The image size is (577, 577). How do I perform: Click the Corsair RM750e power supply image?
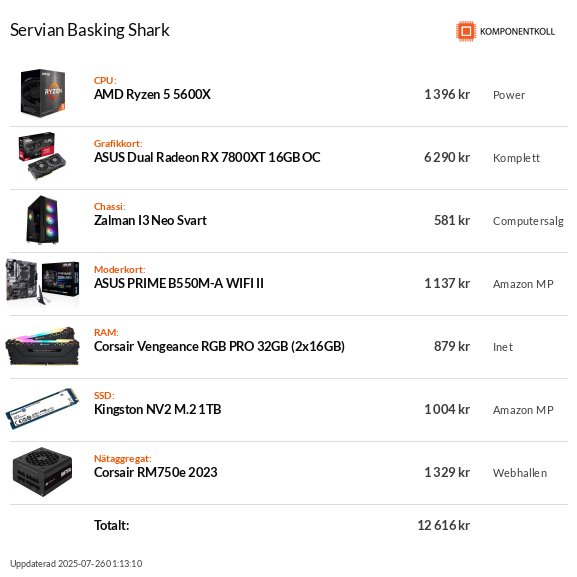point(43,472)
